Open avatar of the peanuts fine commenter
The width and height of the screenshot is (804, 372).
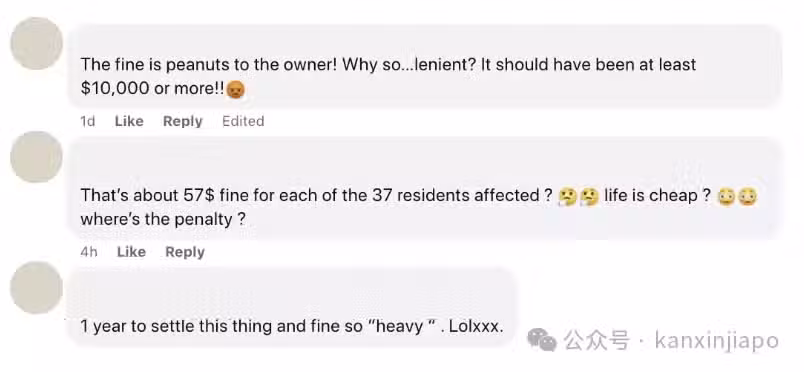(36, 43)
